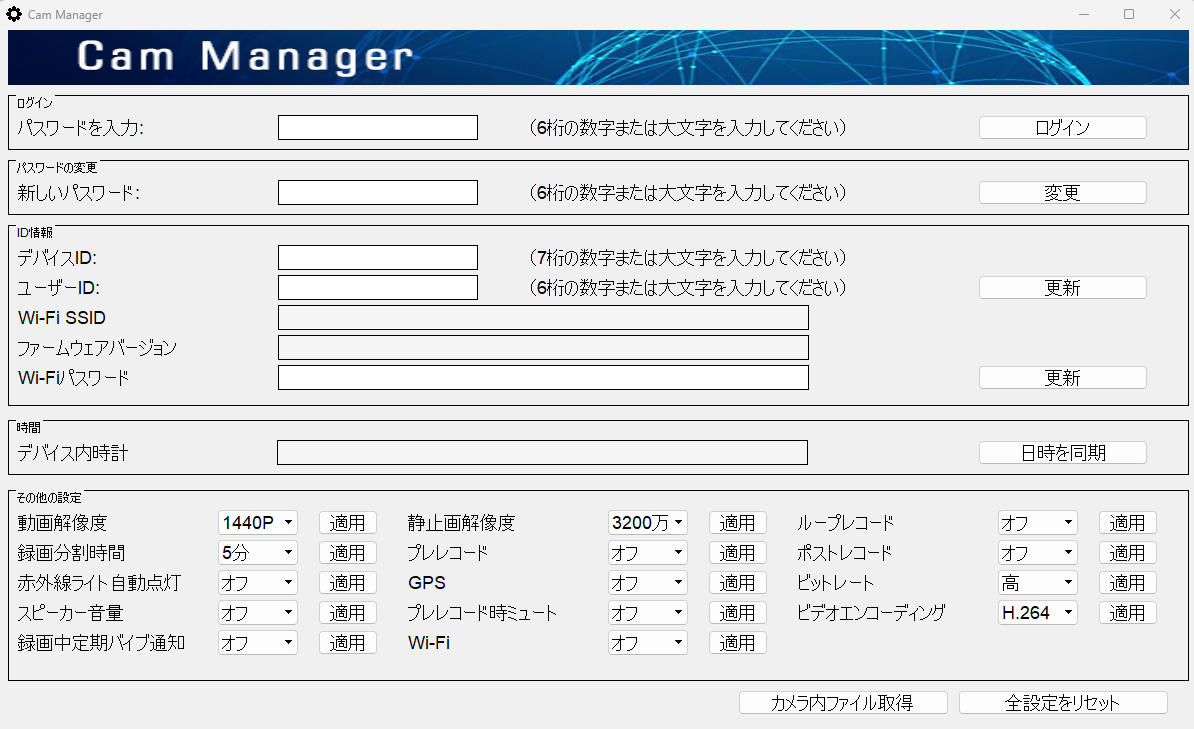This screenshot has height=729, width=1194.
Task: Click the gear icon in the title bar
Action: [x=13, y=14]
